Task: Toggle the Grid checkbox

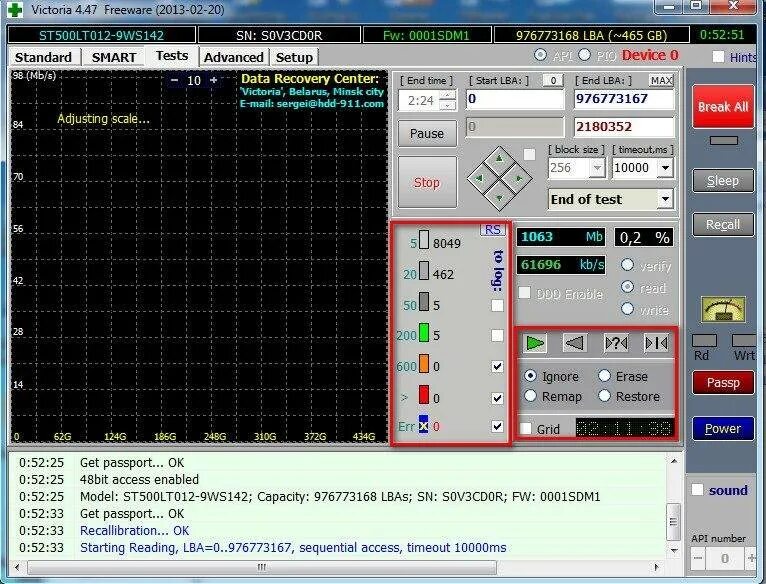Action: pos(526,429)
